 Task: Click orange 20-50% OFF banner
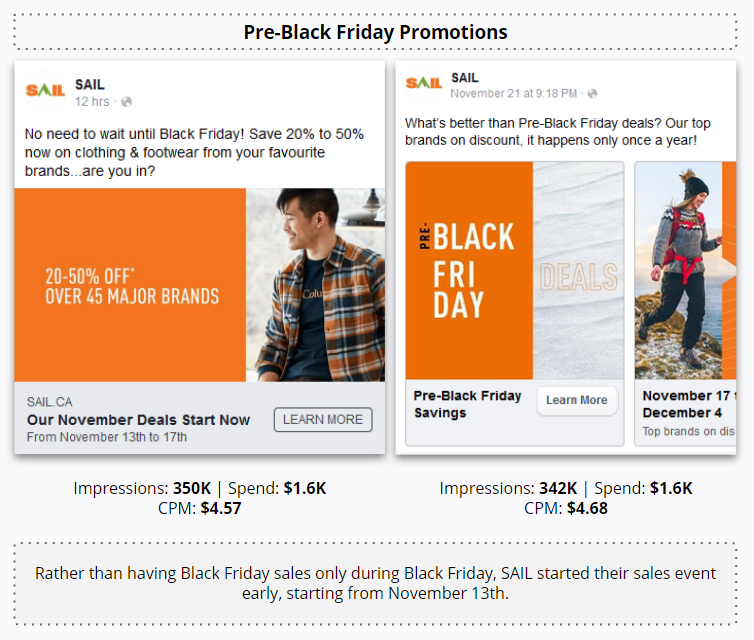[x=130, y=285]
